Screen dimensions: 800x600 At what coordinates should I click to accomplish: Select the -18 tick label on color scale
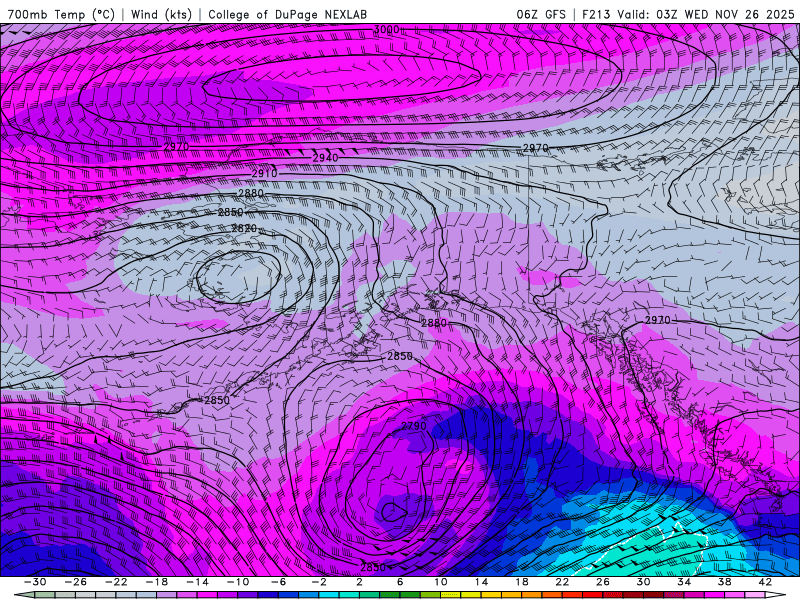[x=157, y=582]
